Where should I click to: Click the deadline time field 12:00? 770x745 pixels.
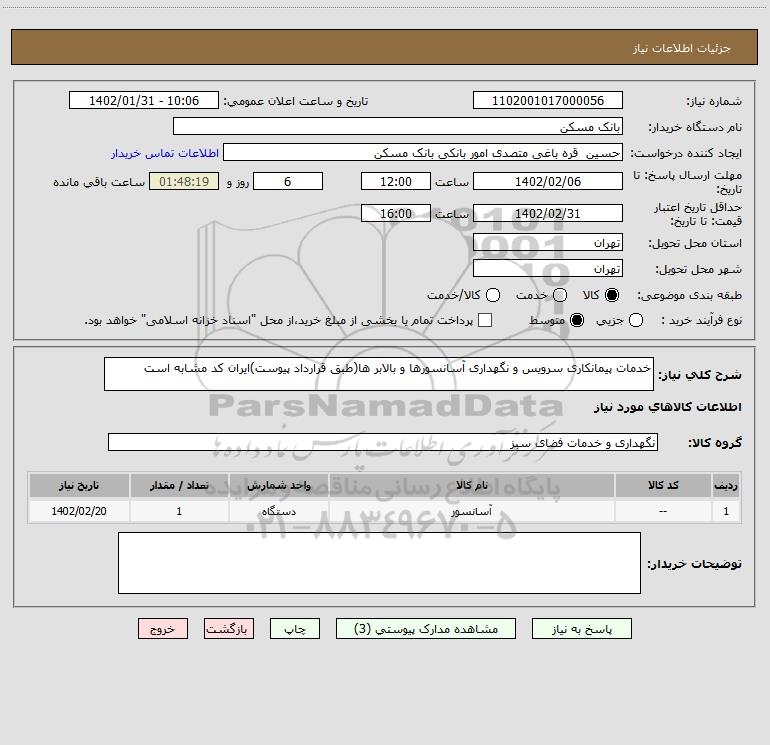(396, 181)
